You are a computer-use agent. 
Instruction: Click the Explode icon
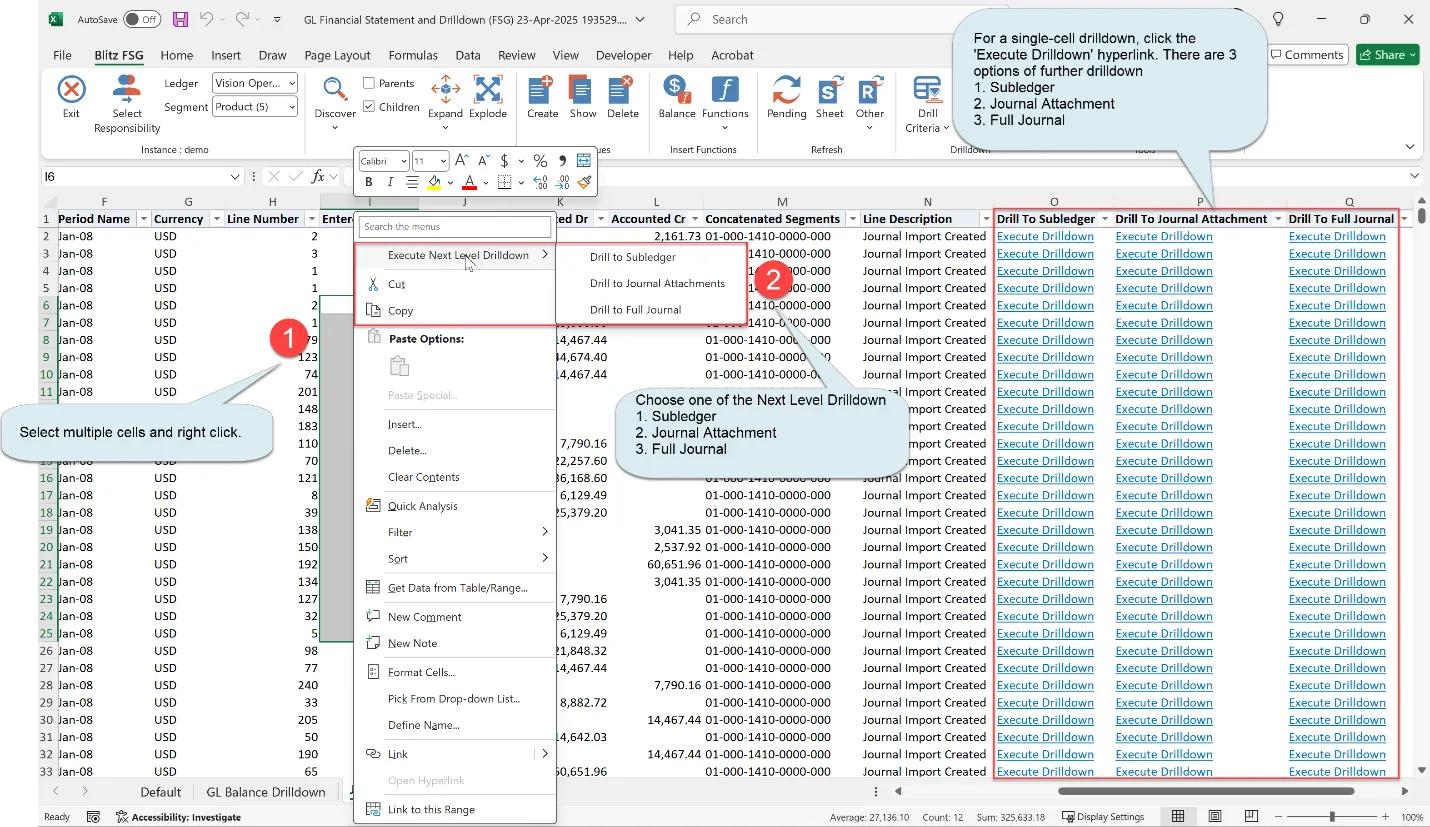[487, 89]
